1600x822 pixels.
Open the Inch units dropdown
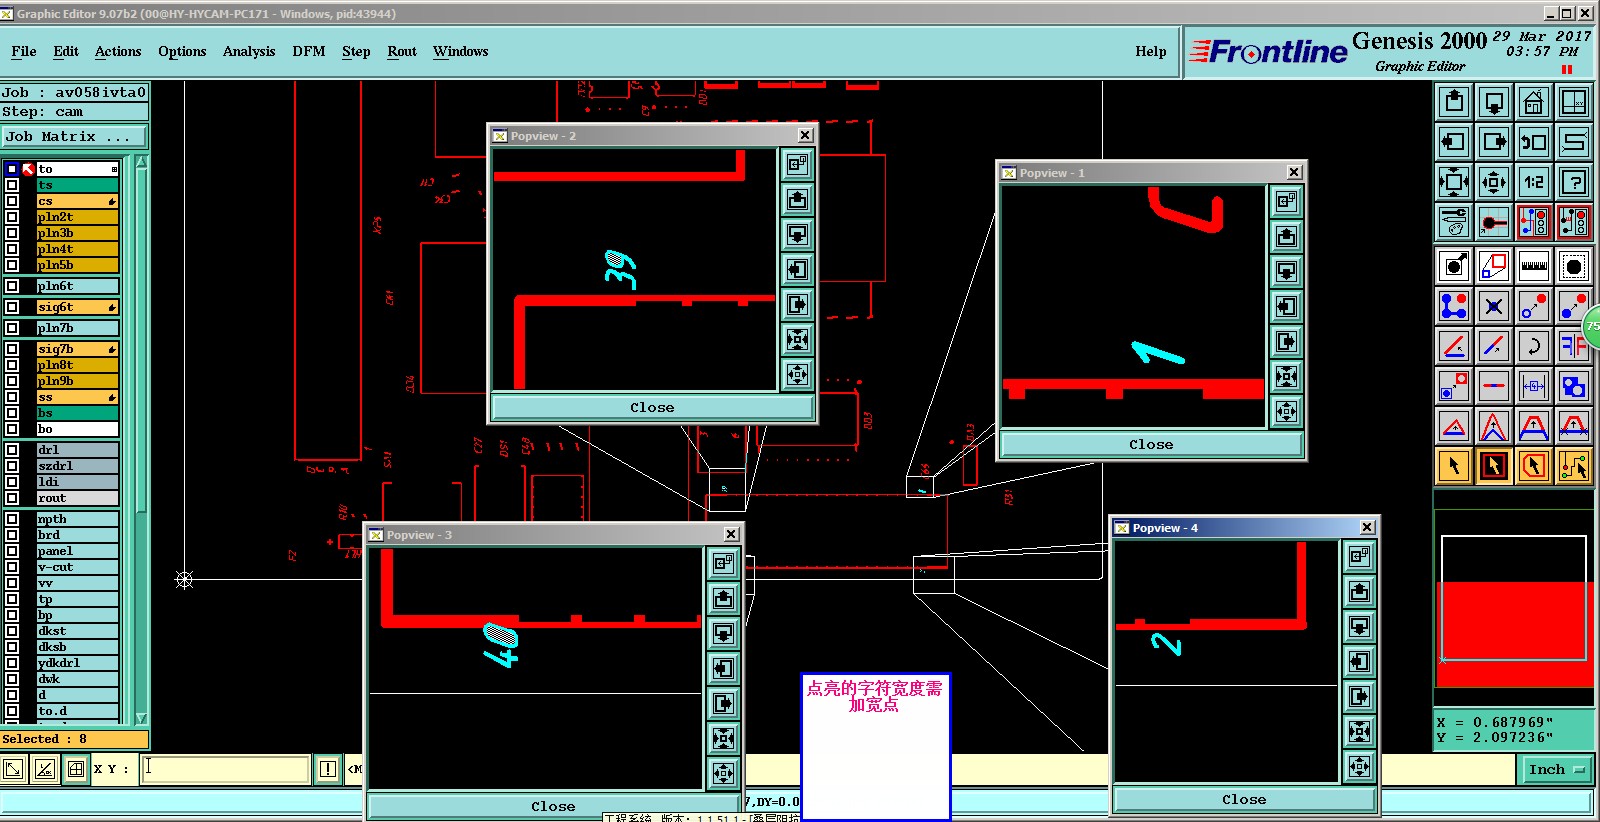coord(1557,769)
